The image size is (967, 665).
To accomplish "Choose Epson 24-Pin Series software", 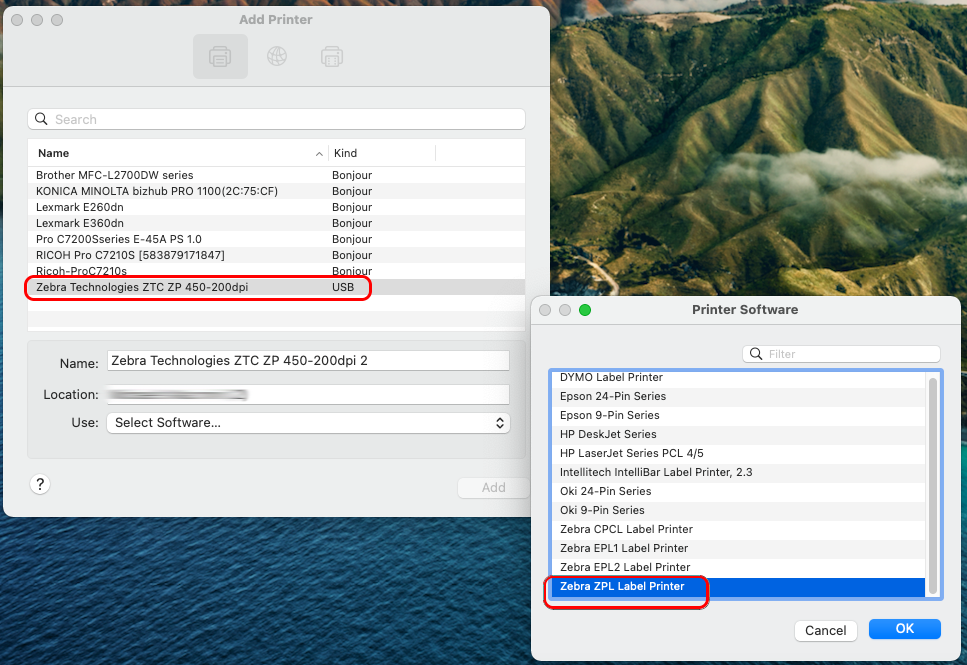I will click(x=738, y=396).
